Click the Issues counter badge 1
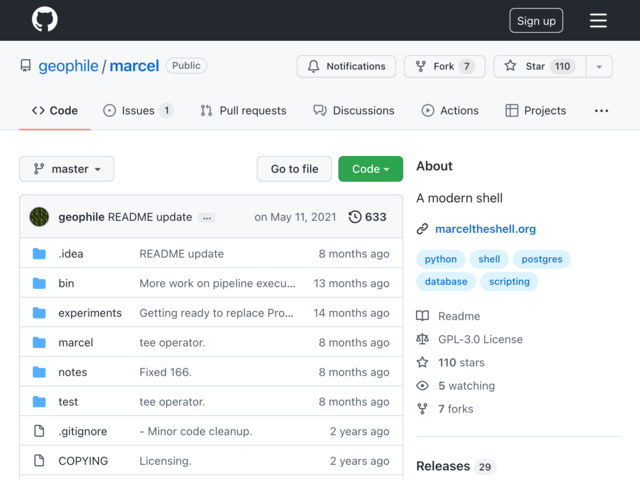The width and height of the screenshot is (640, 480). pyautogui.click(x=167, y=111)
